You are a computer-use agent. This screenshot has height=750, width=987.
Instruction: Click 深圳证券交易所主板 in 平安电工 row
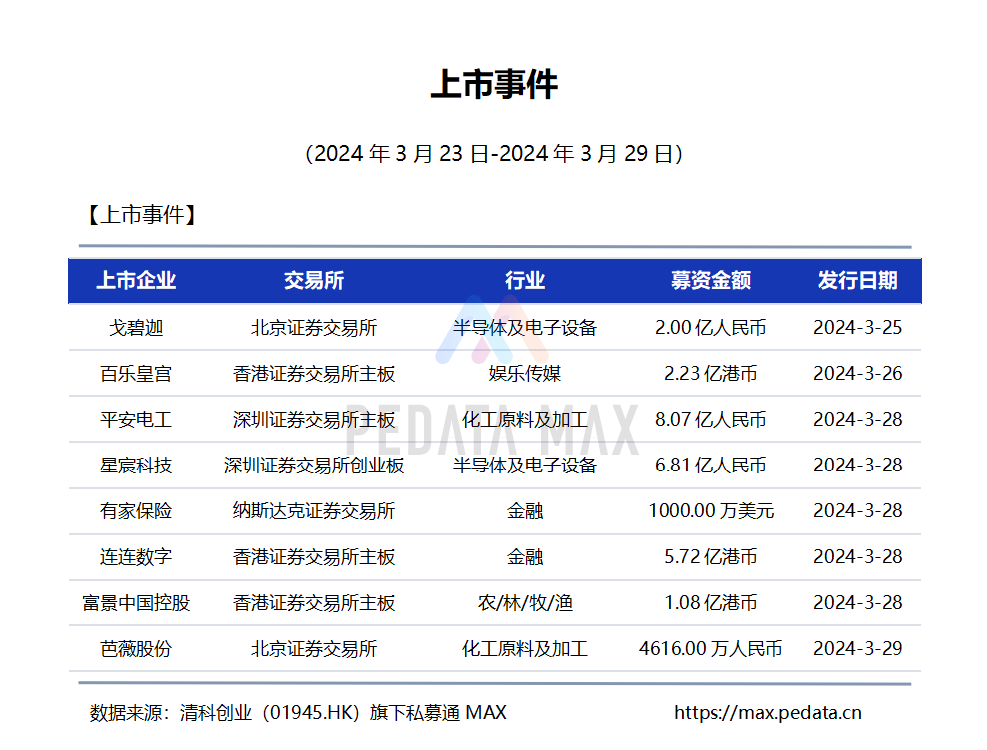pyautogui.click(x=313, y=419)
